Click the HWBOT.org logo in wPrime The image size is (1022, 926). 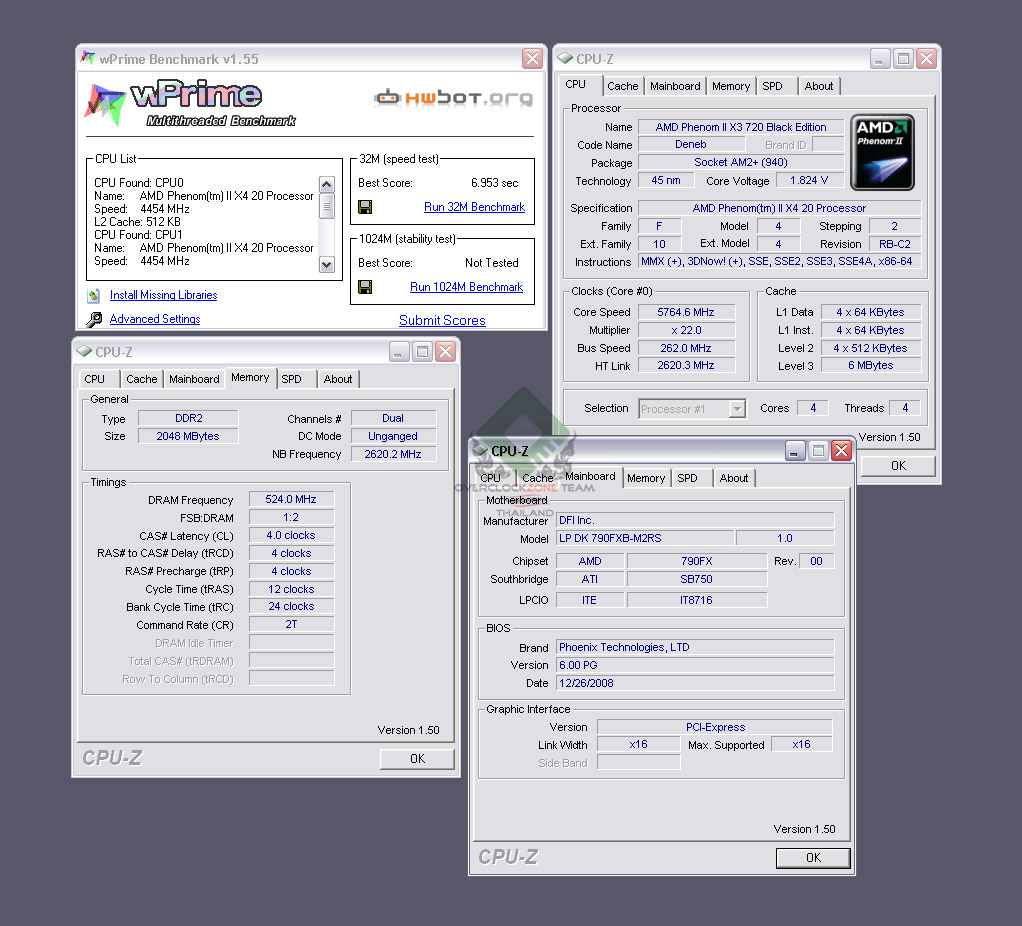click(x=453, y=98)
